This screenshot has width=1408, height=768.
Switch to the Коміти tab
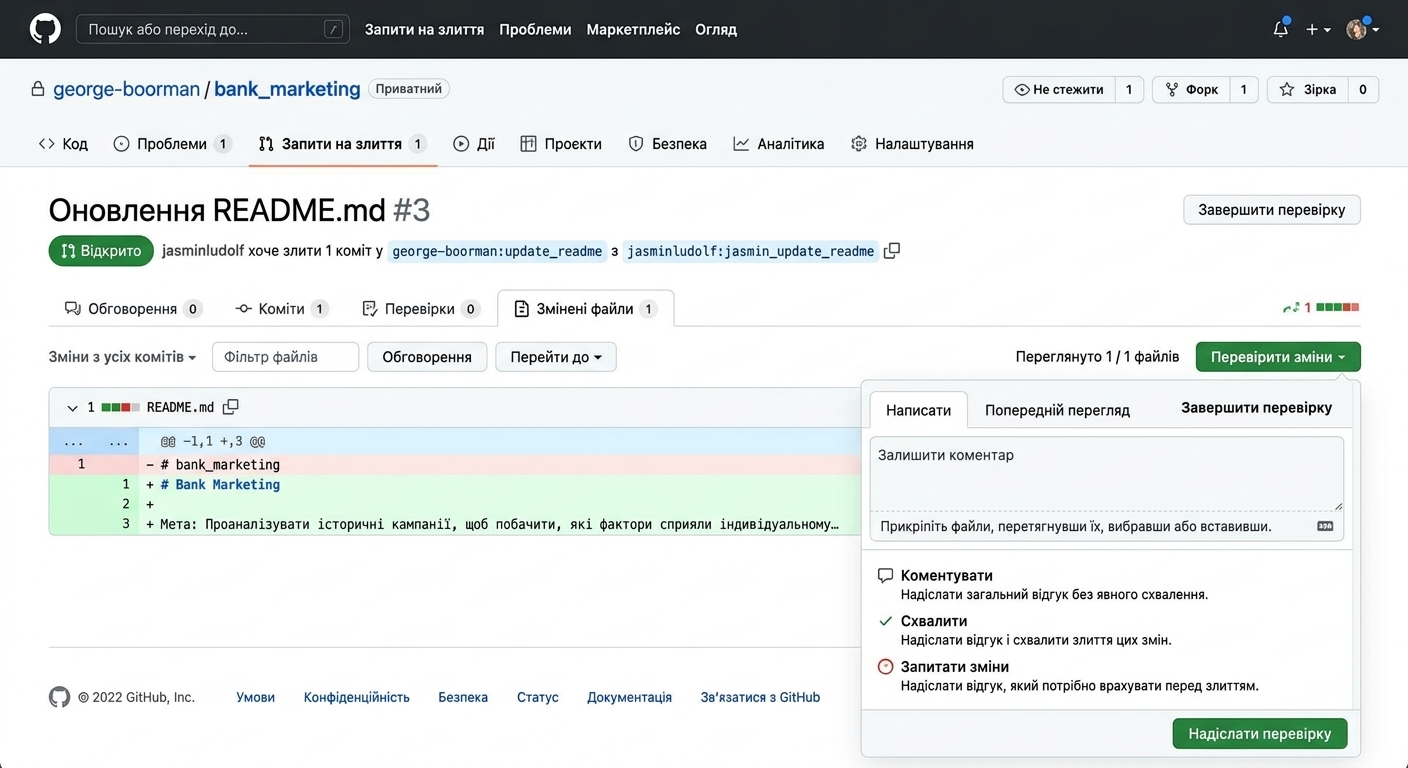click(x=282, y=309)
